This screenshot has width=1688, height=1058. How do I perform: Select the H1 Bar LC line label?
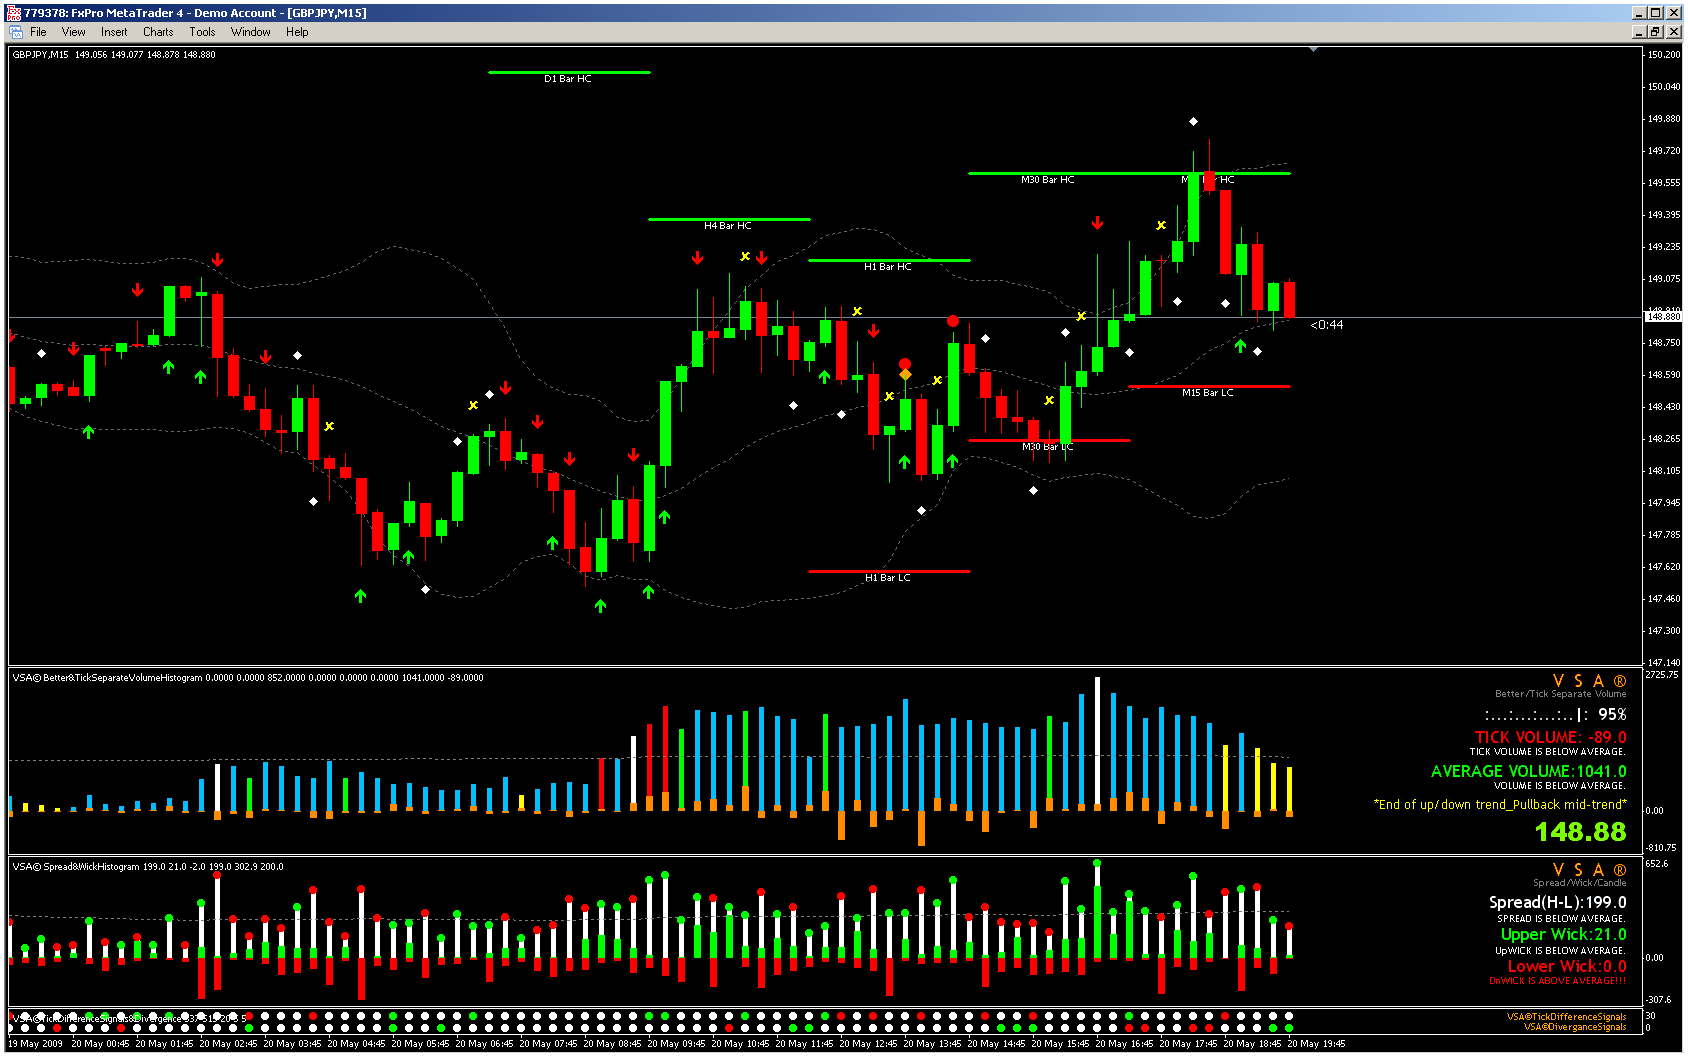click(887, 578)
